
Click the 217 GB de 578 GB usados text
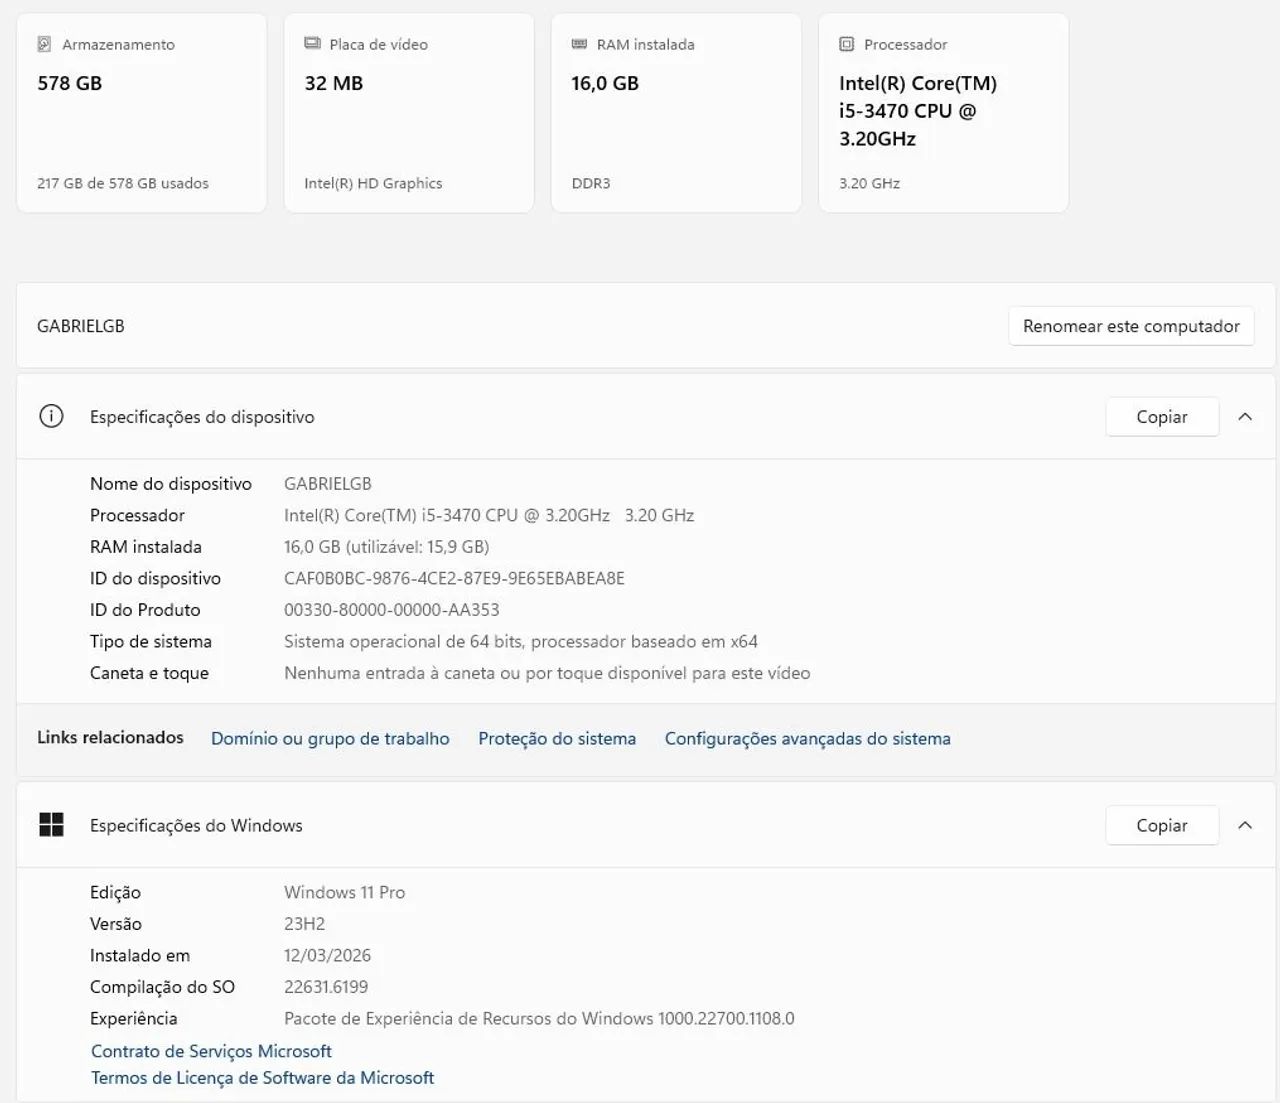coord(123,183)
